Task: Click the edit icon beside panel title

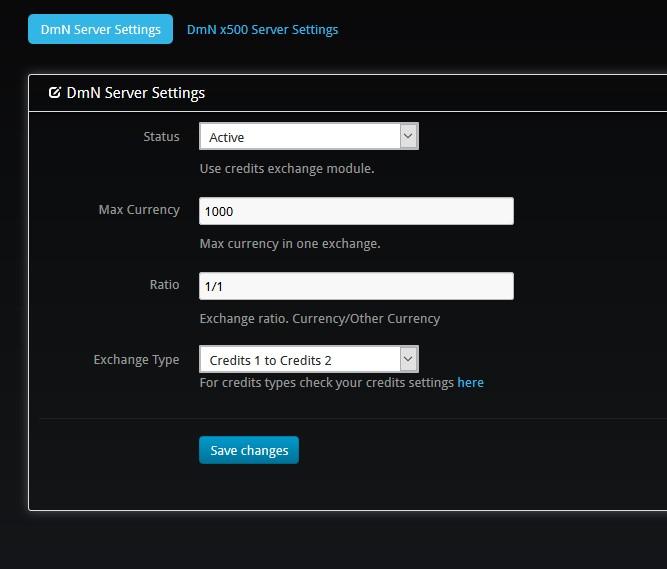Action: tap(54, 92)
